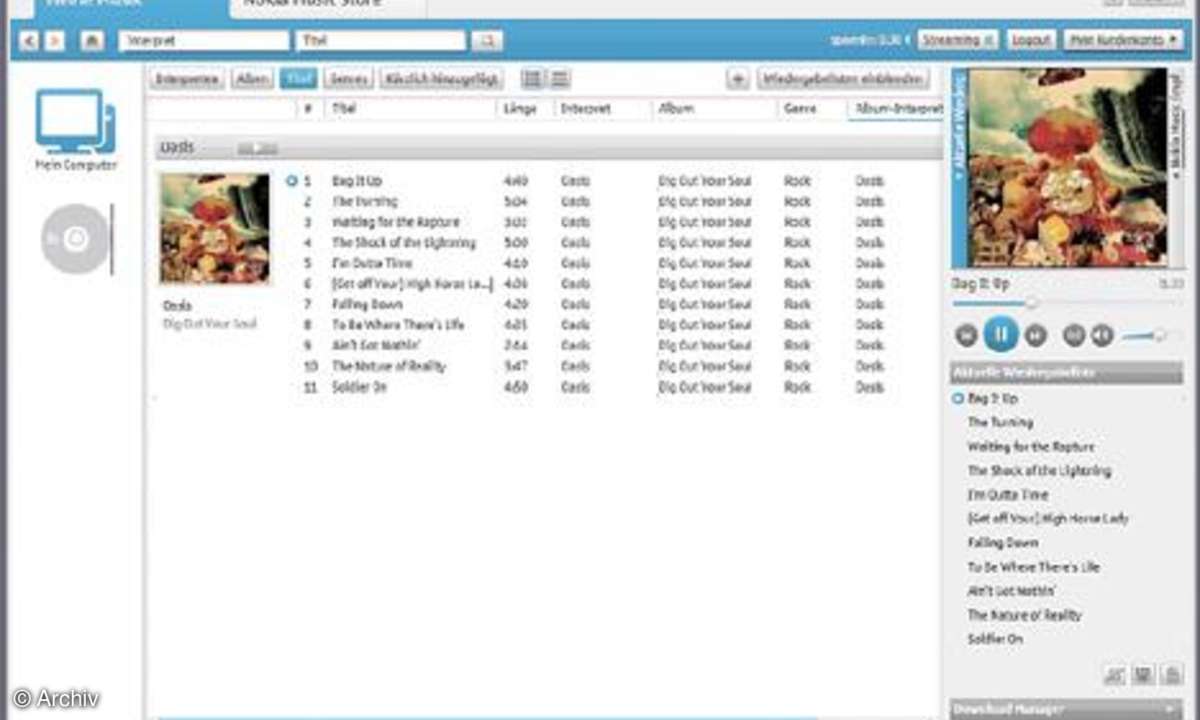Click the size slider in the Oasis group header
Viewport: 1200px width, 720px height.
257,148
